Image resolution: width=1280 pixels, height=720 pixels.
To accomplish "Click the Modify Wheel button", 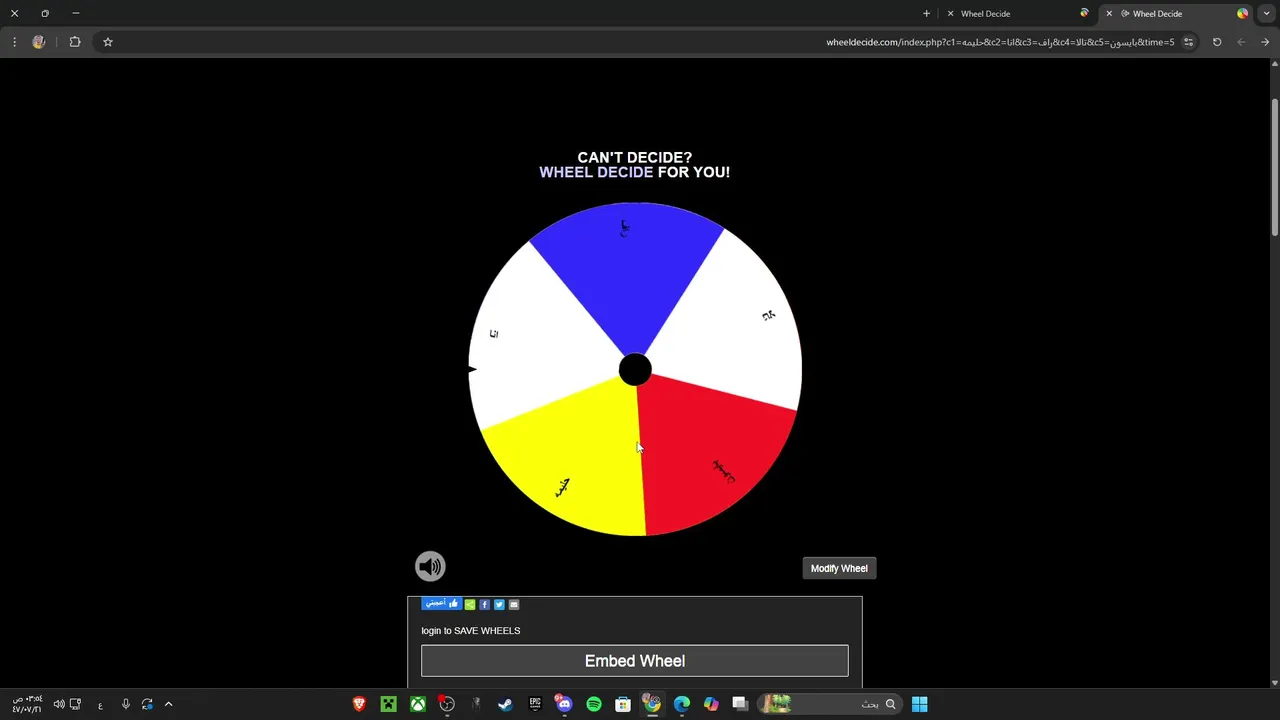I will 839,568.
